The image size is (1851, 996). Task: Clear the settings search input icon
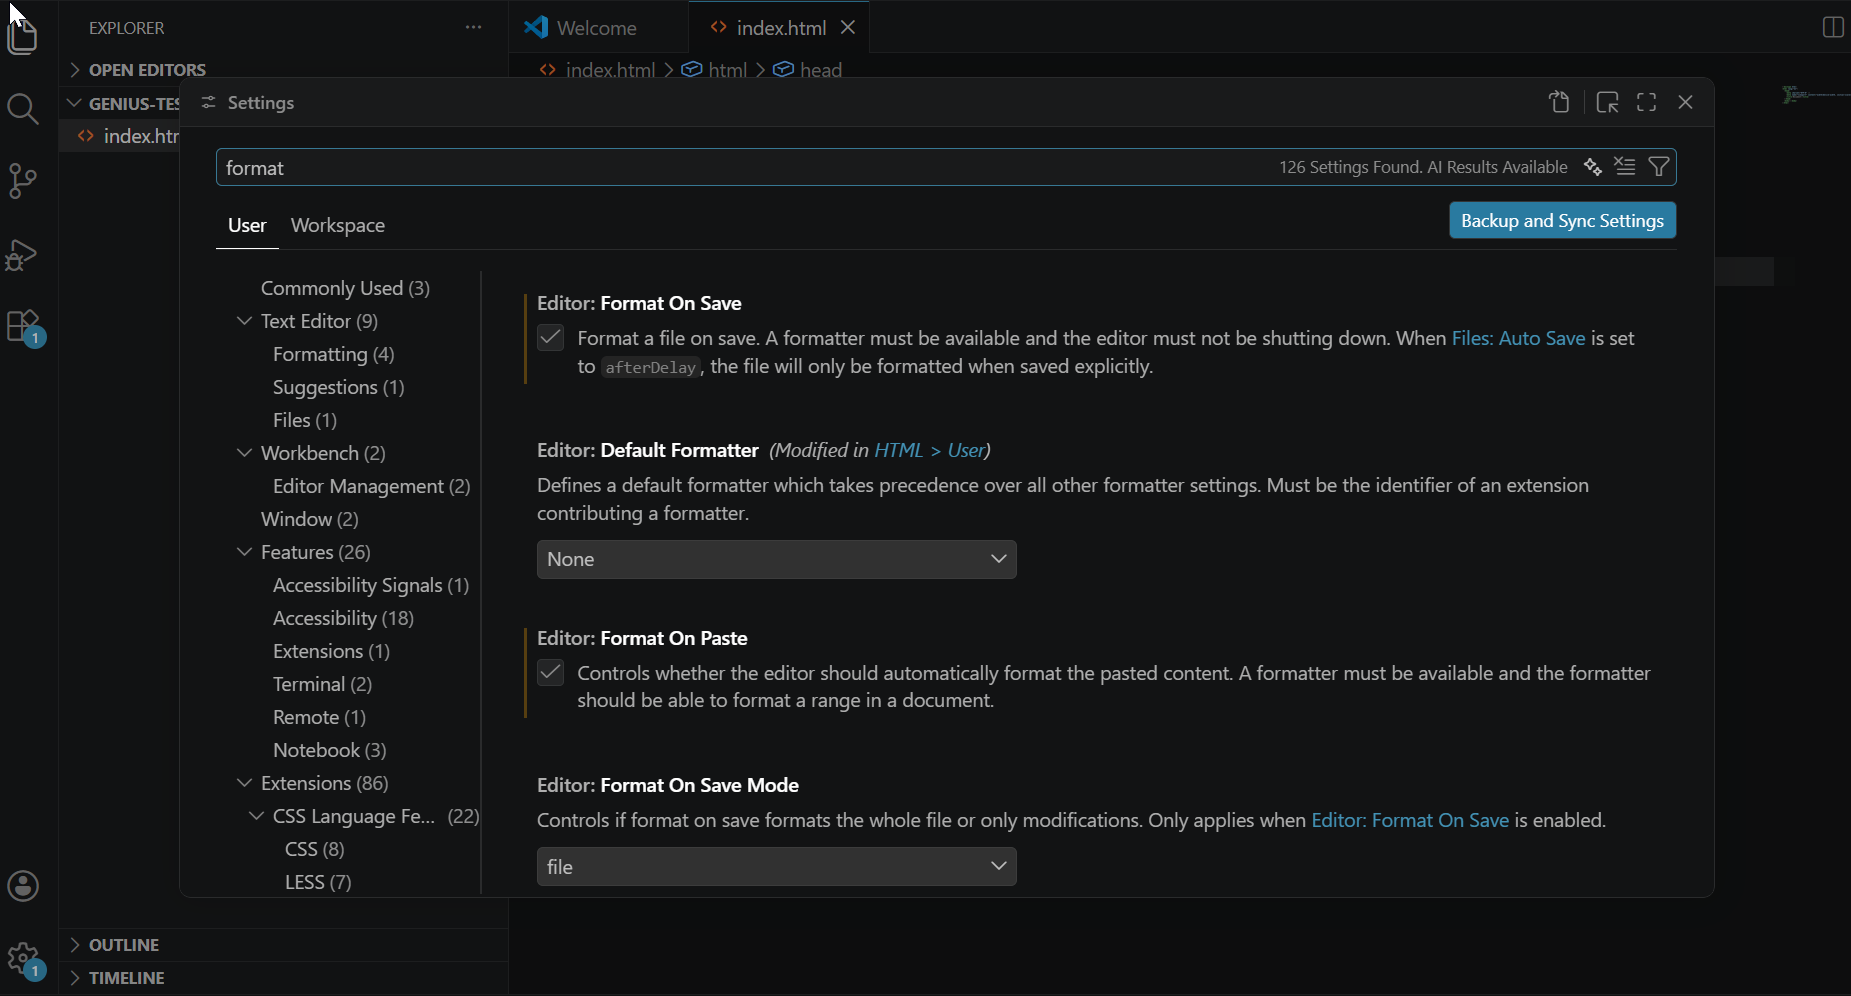click(1625, 167)
